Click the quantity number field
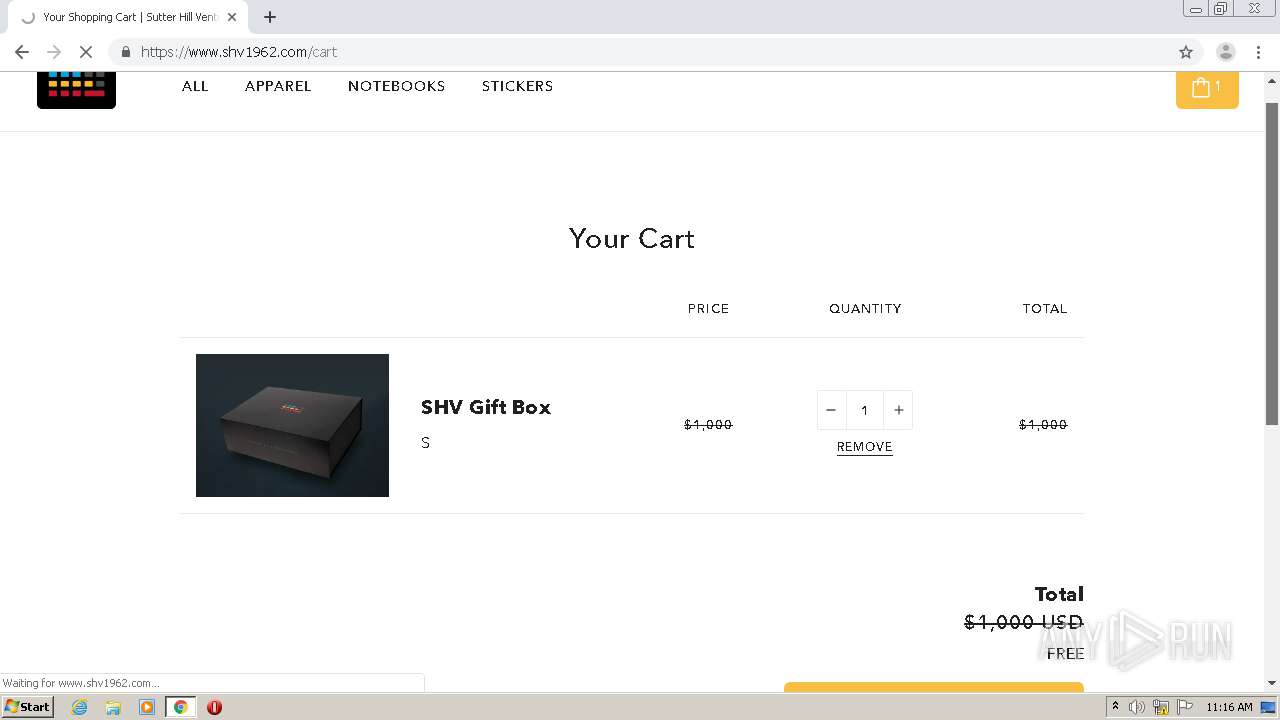Viewport: 1280px width, 720px height. [864, 410]
